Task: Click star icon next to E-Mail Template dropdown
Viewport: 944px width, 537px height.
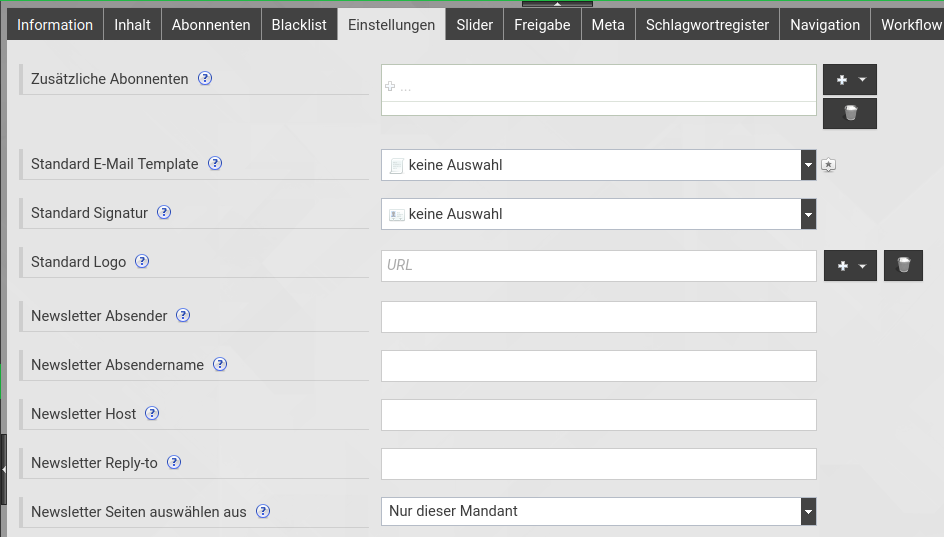Action: 828,165
